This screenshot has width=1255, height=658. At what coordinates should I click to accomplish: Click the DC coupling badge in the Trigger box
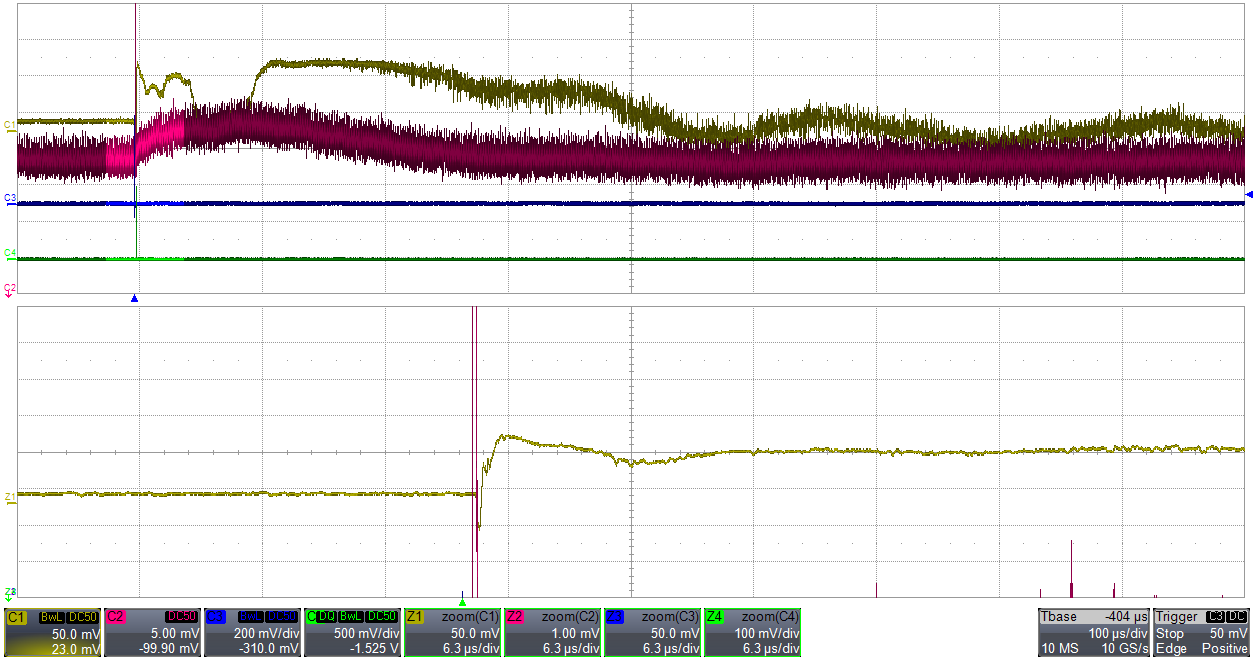pyautogui.click(x=1238, y=617)
